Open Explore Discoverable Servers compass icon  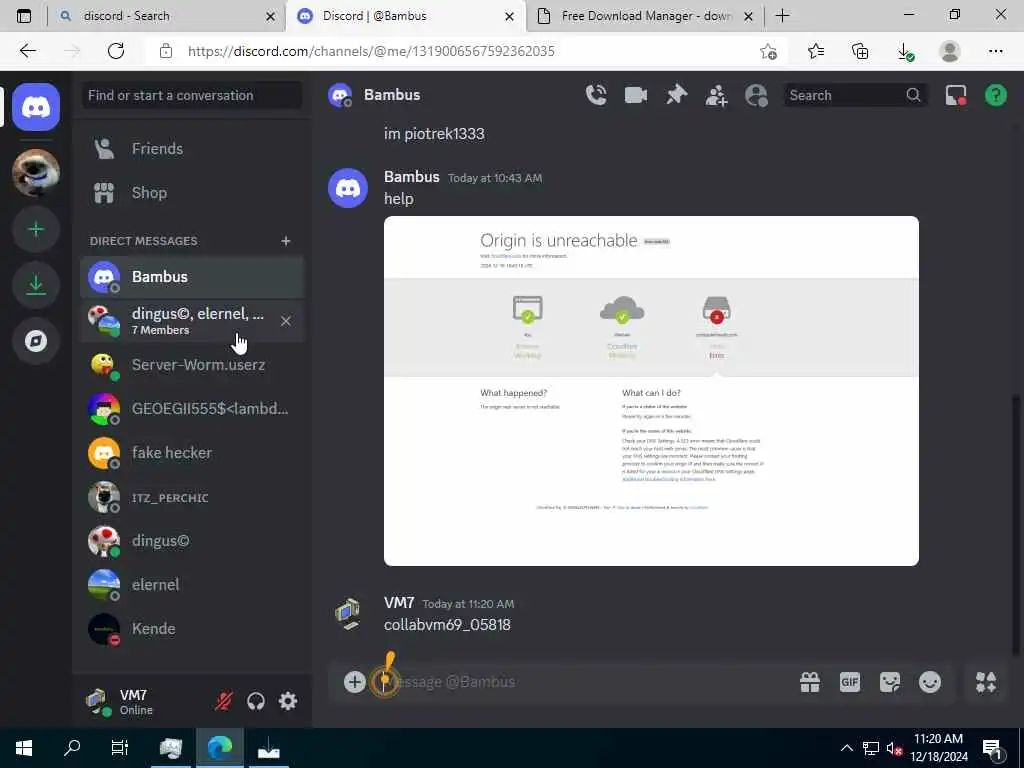(36, 341)
